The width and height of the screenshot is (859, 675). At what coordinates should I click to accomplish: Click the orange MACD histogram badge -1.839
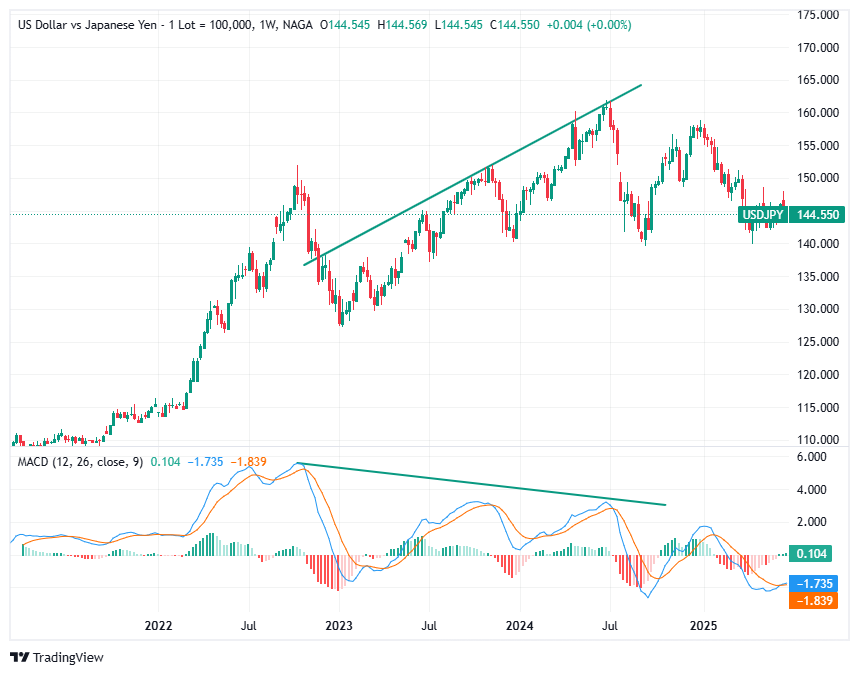pyautogui.click(x=812, y=601)
